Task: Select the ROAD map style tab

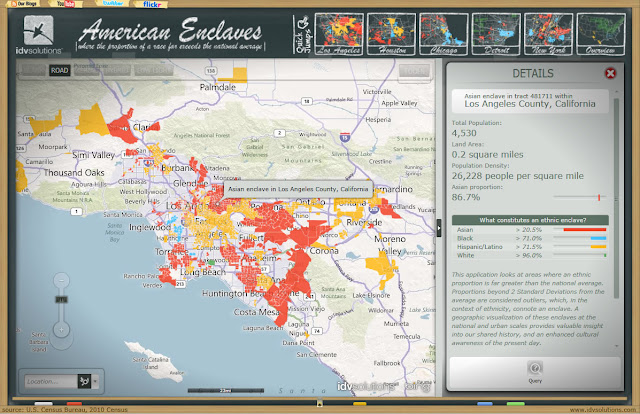Action: pos(60,70)
